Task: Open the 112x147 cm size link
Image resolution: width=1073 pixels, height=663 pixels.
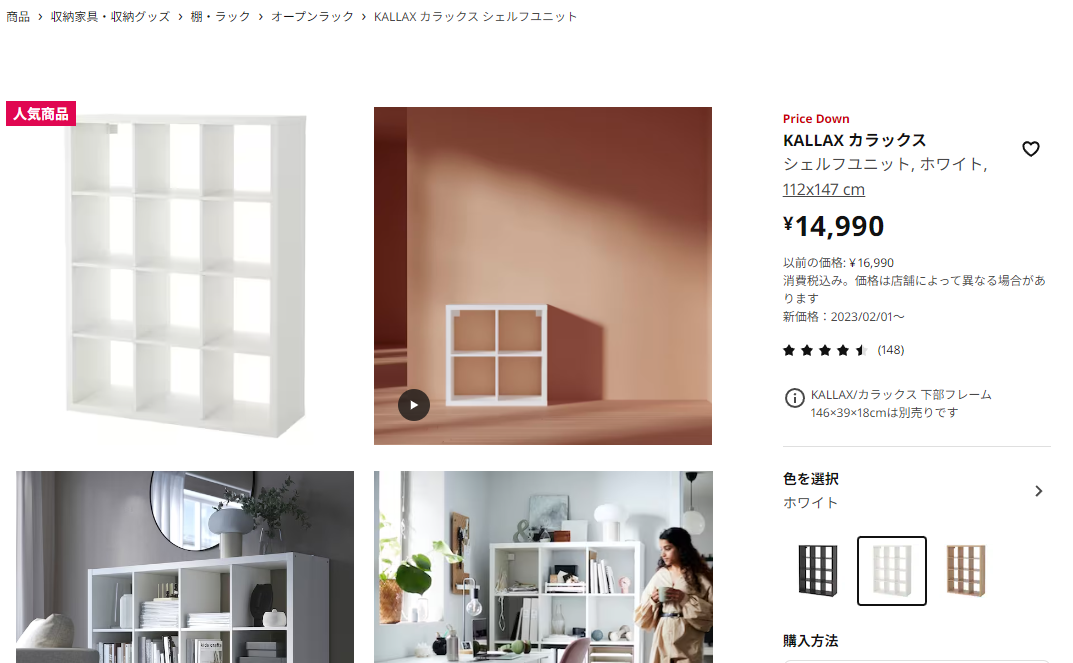Action: click(824, 190)
